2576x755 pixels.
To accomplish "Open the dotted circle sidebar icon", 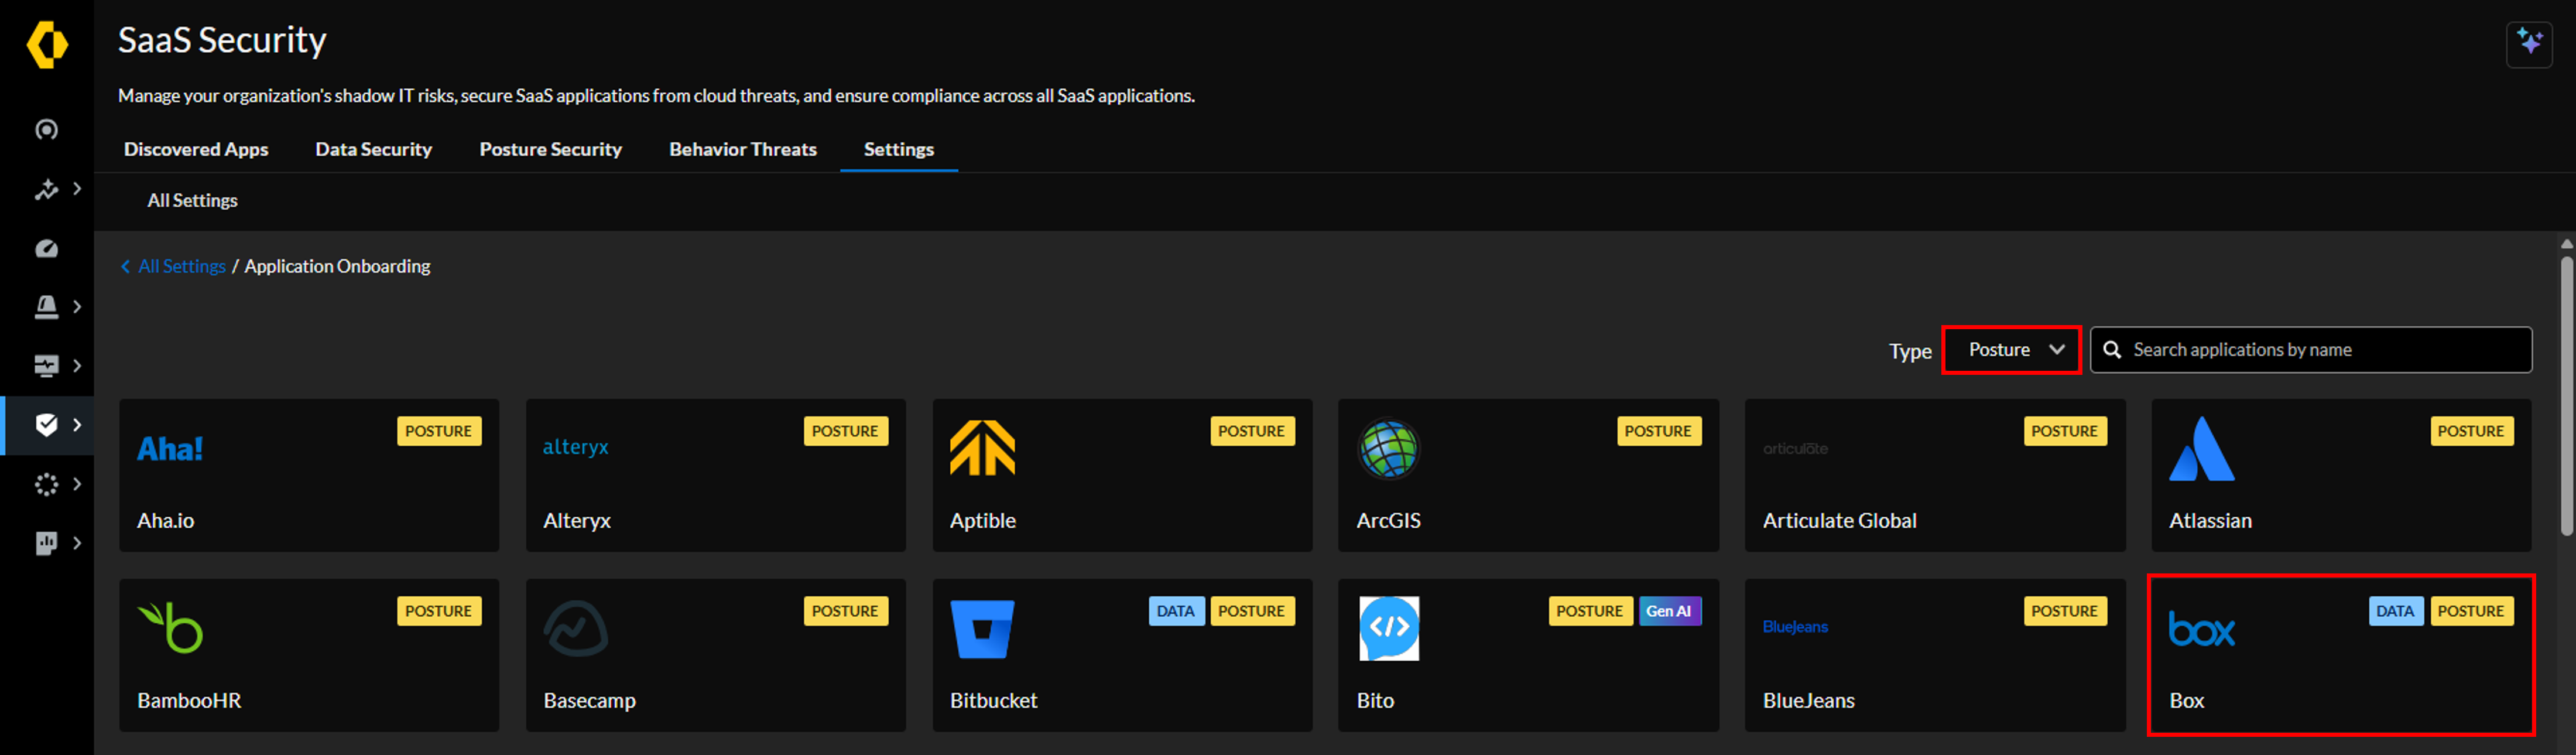I will tap(46, 484).
